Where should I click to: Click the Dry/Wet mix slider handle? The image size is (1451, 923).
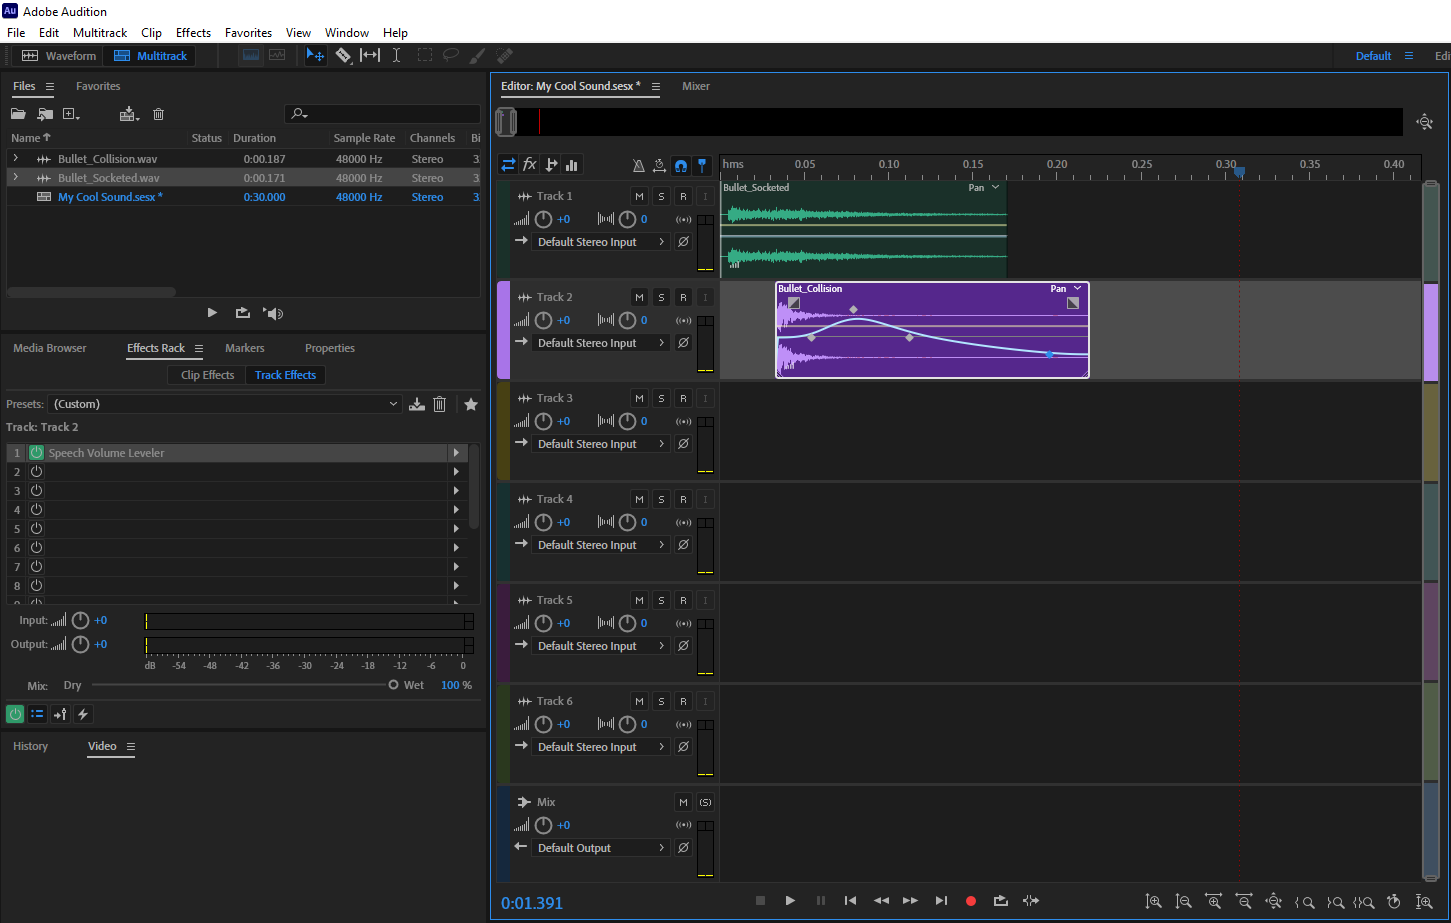click(394, 685)
